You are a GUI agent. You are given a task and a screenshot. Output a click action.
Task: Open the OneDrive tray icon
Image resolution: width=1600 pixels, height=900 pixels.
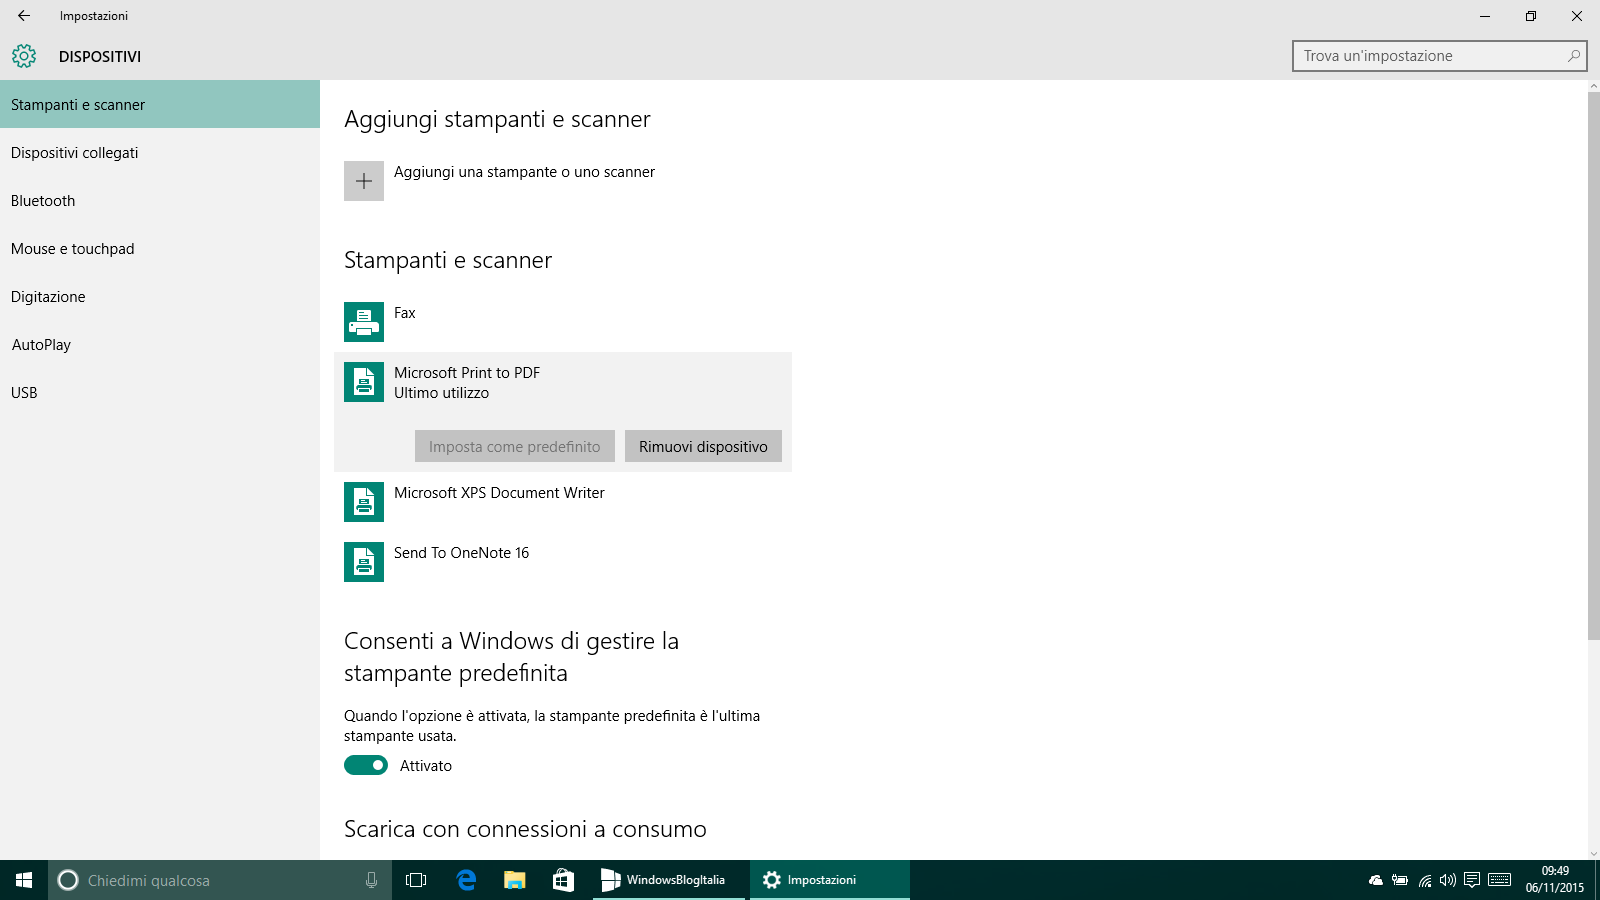tap(1376, 880)
